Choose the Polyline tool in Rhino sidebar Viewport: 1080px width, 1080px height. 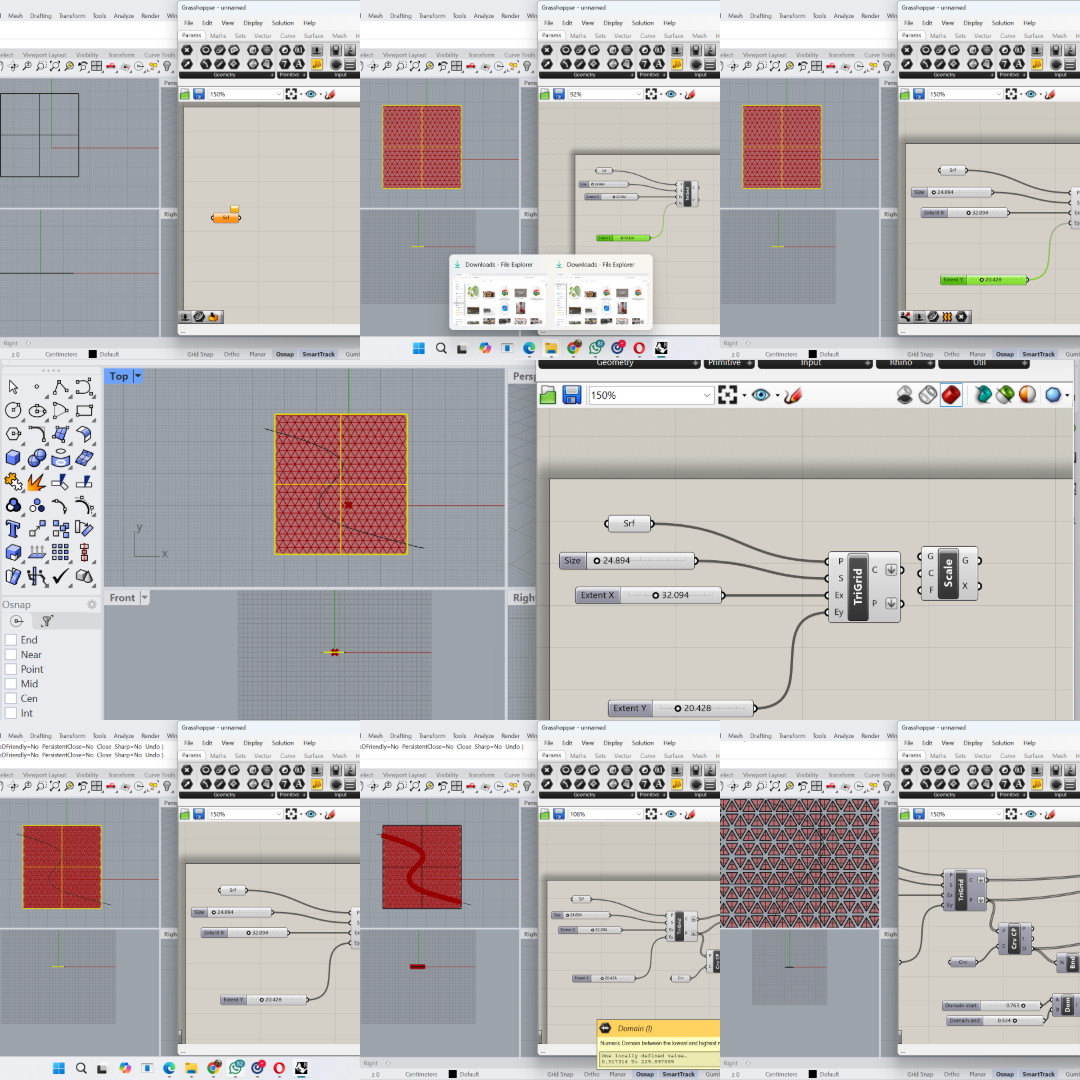61,386
